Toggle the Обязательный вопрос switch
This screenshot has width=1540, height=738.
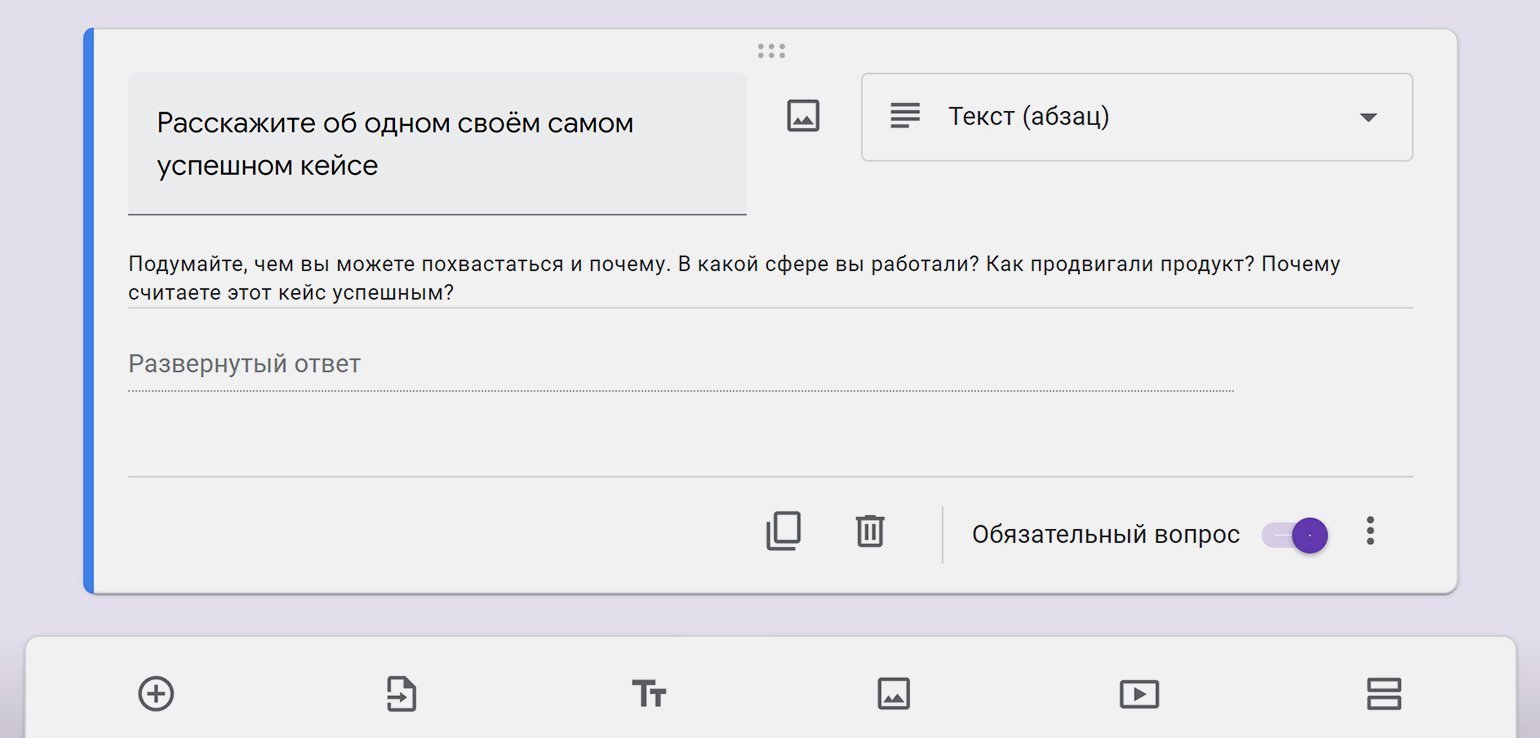[x=1296, y=535]
